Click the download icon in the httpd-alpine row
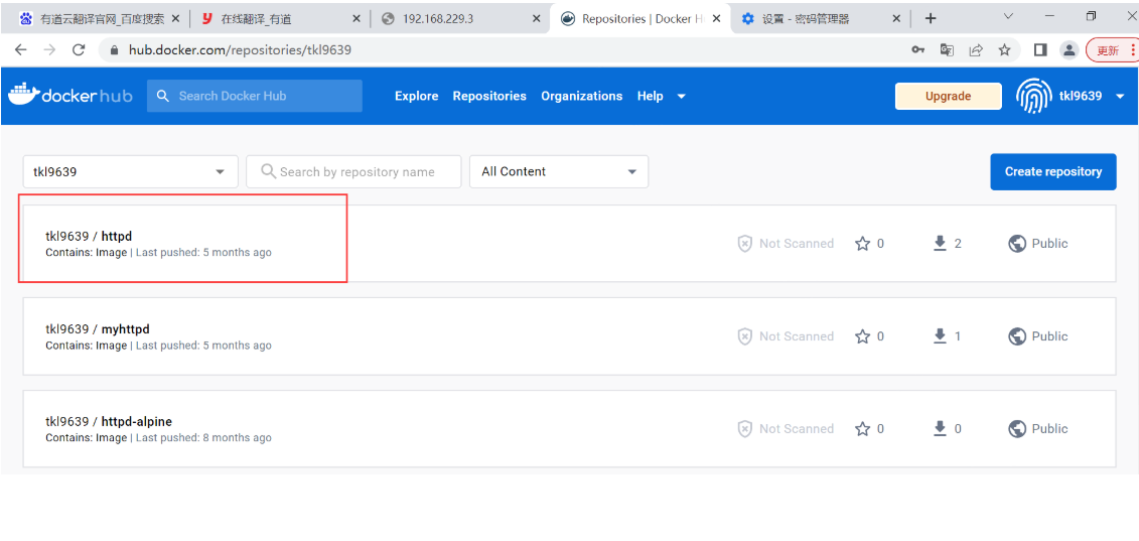1139x541 pixels. [940, 429]
